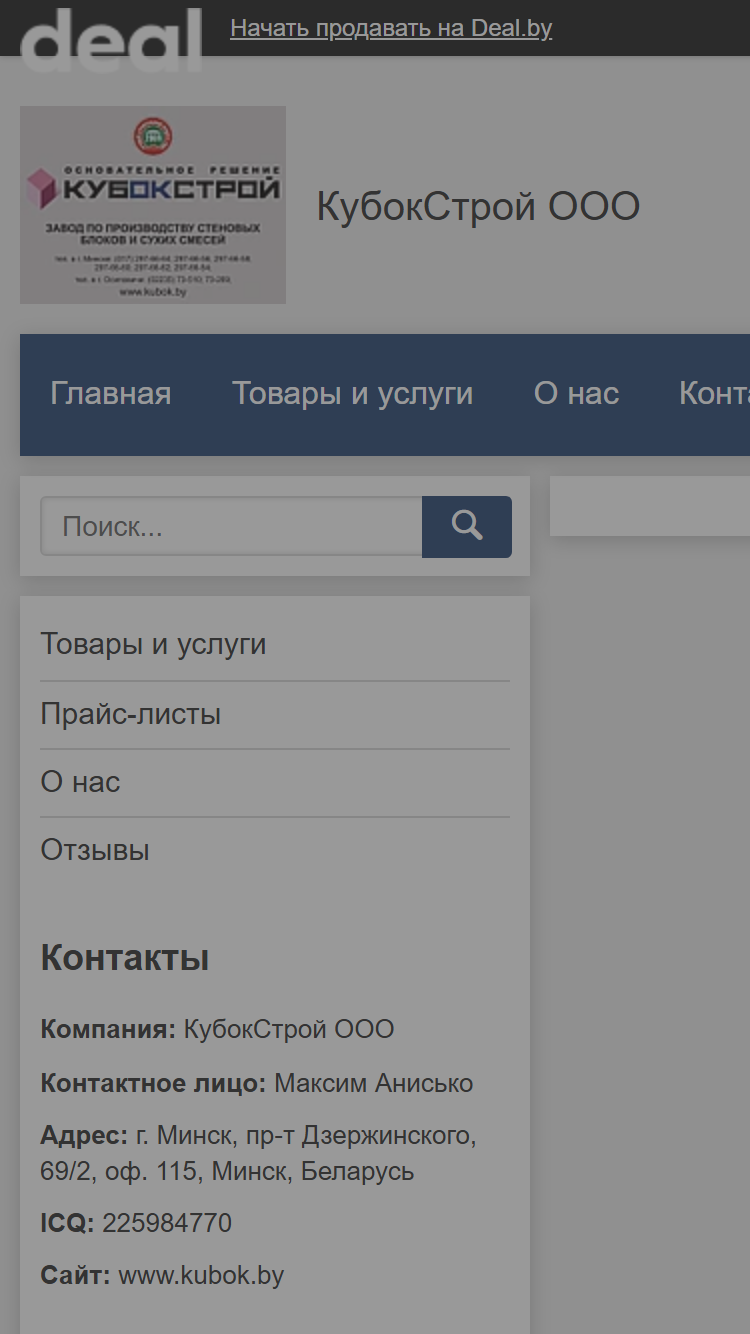Open the О нас tab in the blue navbar
750x1334 pixels.
tap(577, 394)
